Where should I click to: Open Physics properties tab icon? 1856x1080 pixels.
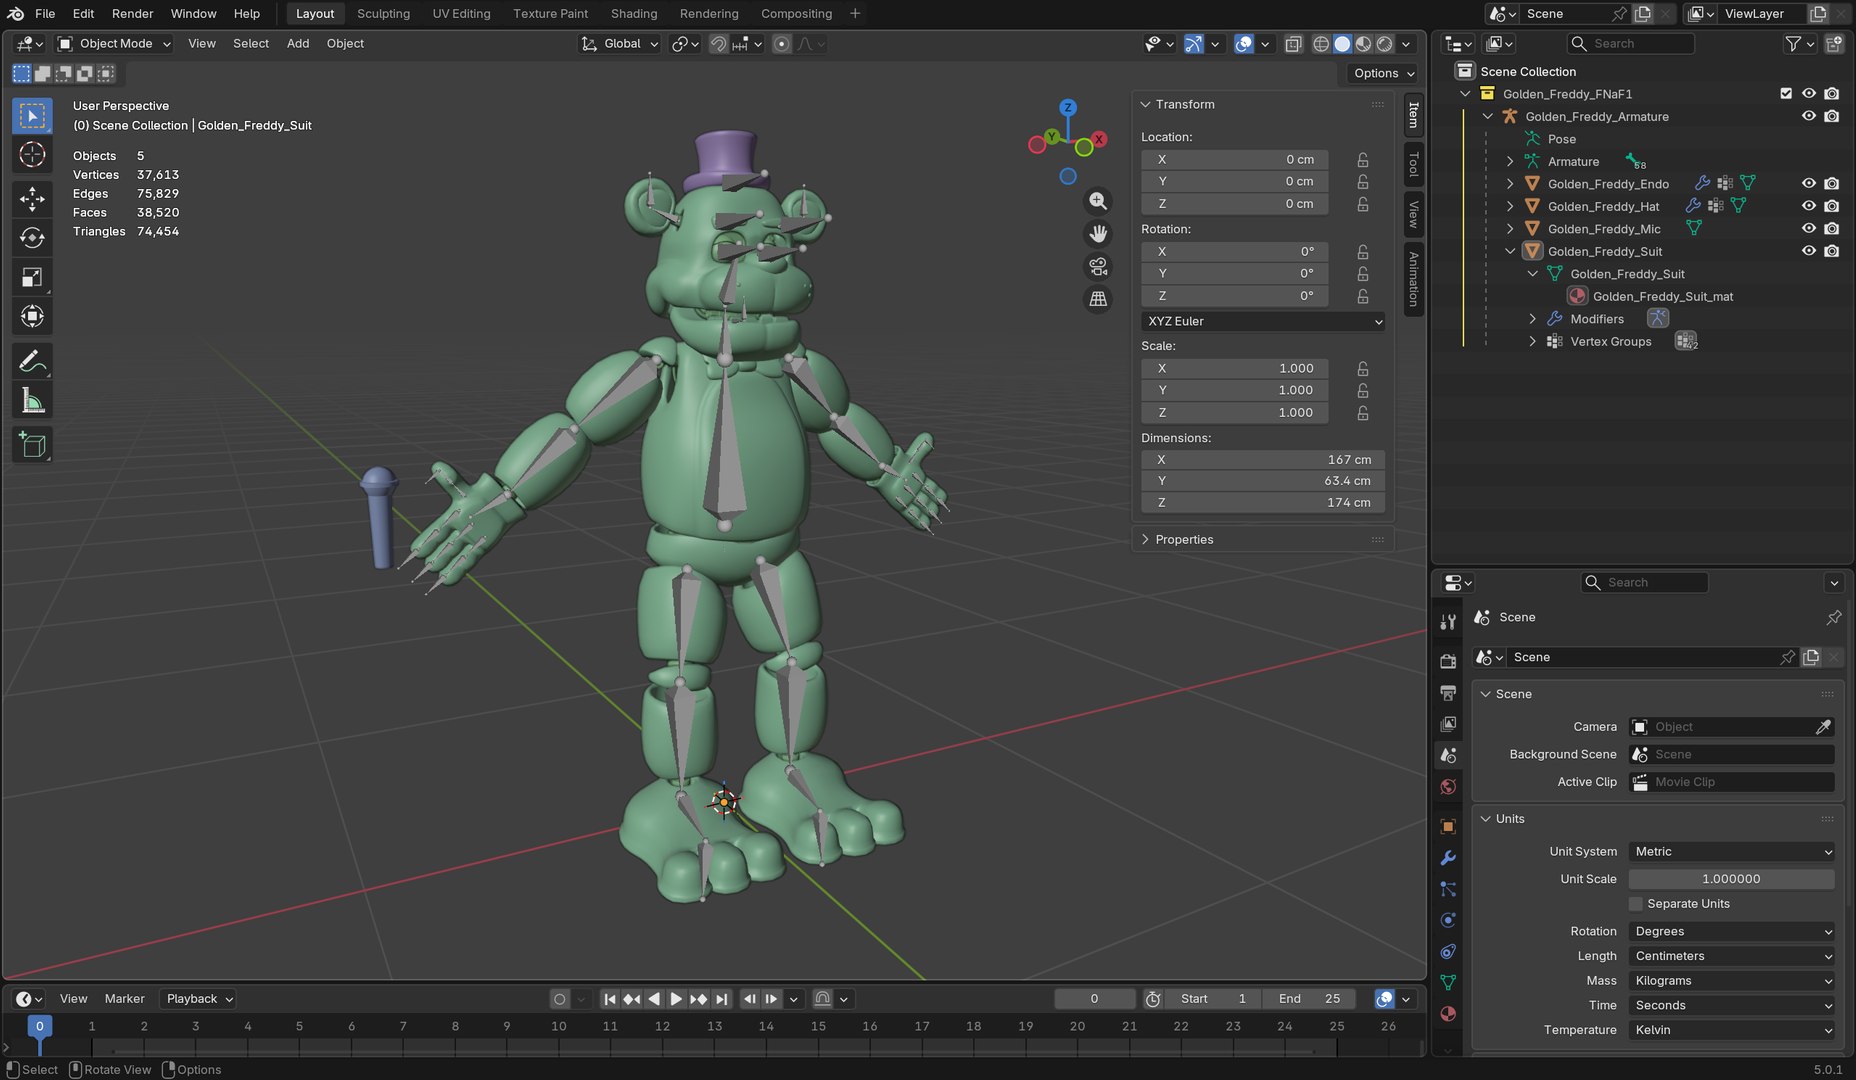point(1447,920)
